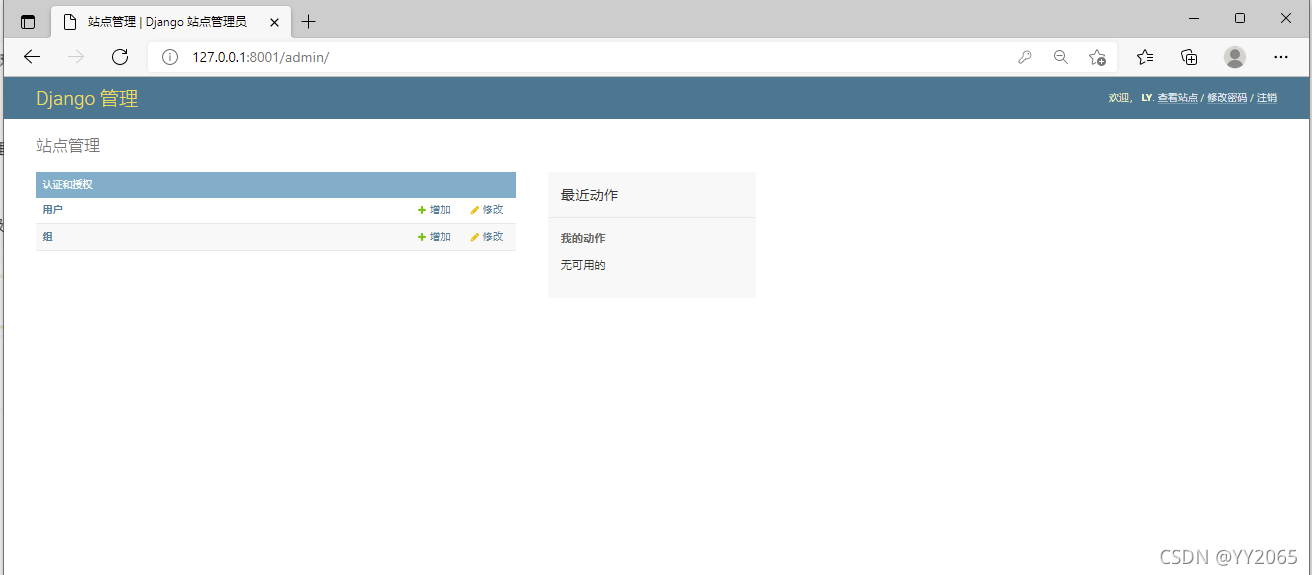Click the 站点管理 page heading
This screenshot has width=1312, height=575.
click(68, 146)
